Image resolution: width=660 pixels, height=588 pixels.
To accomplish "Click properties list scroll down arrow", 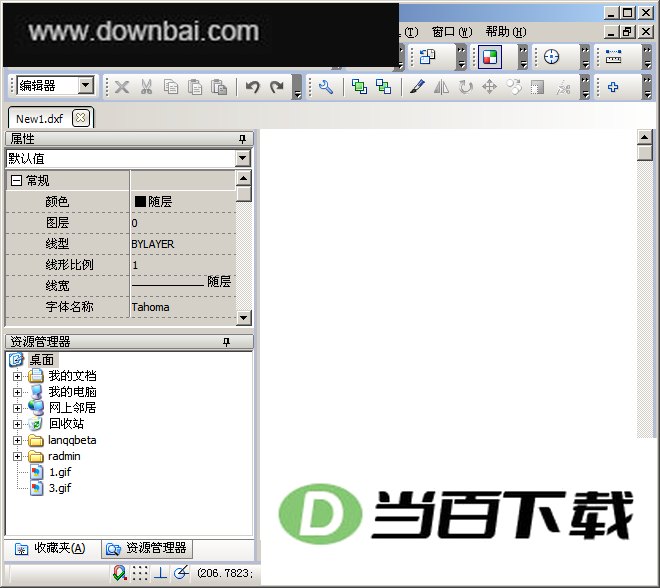I will 244,317.
